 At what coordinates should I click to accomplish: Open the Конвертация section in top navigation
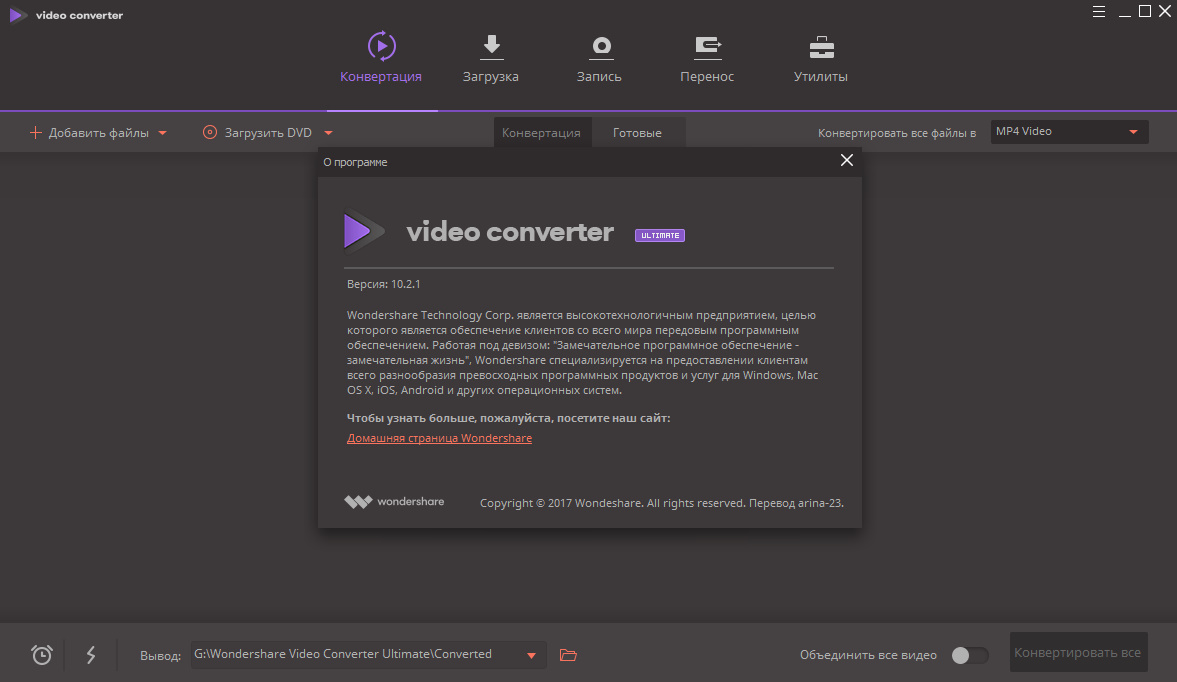[381, 59]
